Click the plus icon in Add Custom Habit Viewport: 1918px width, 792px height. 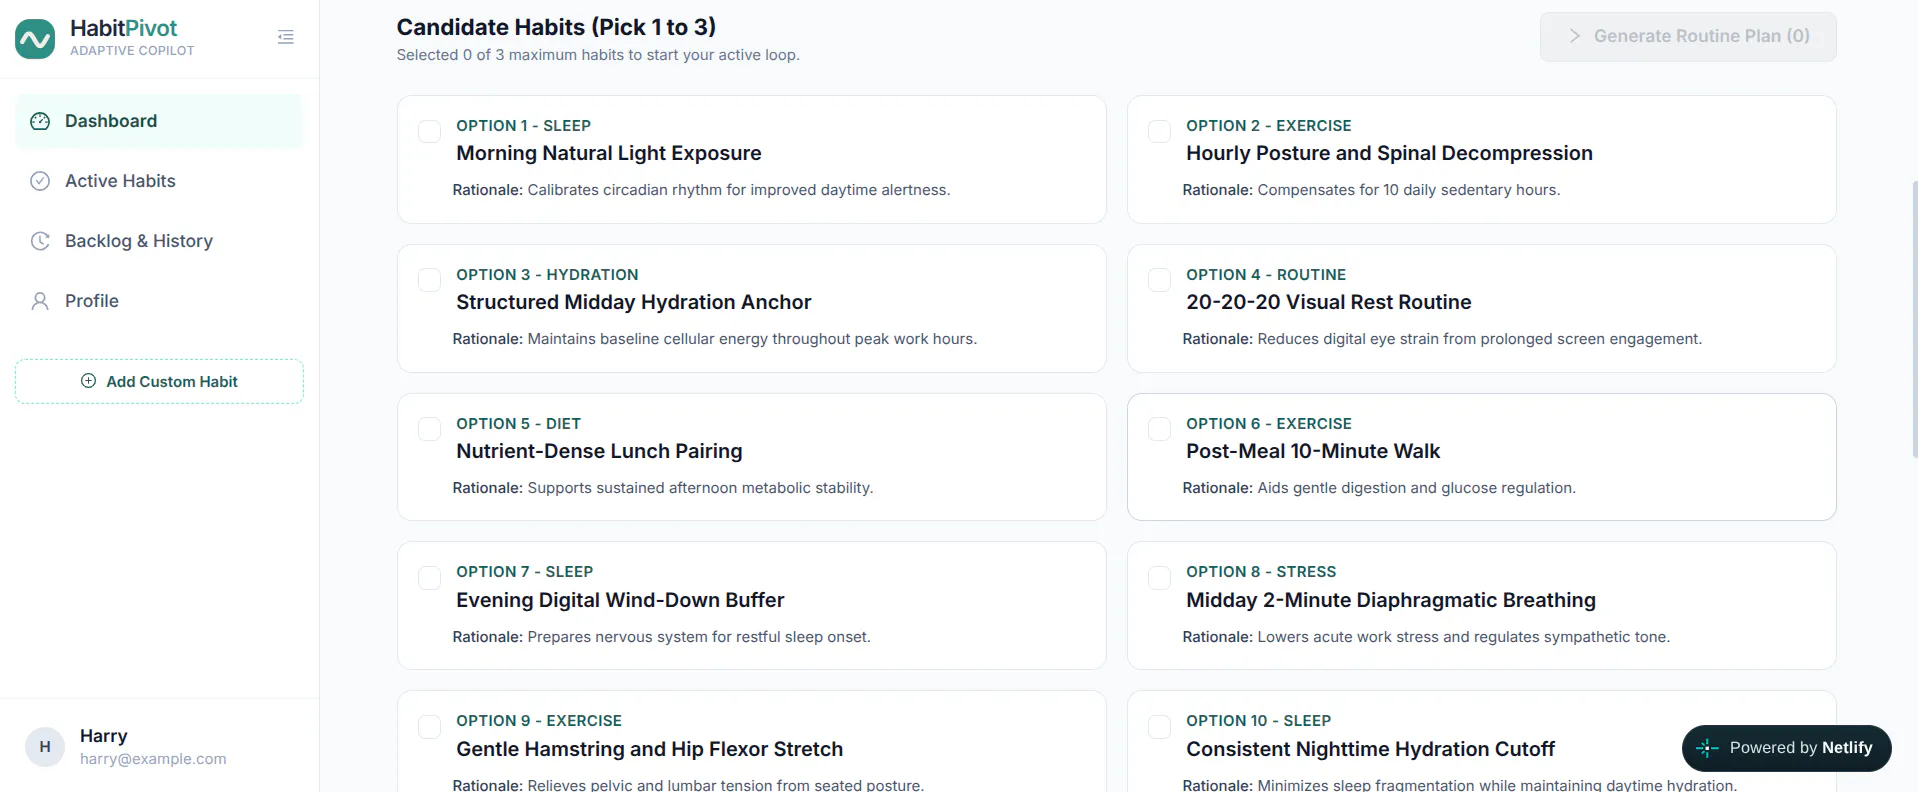tap(88, 381)
